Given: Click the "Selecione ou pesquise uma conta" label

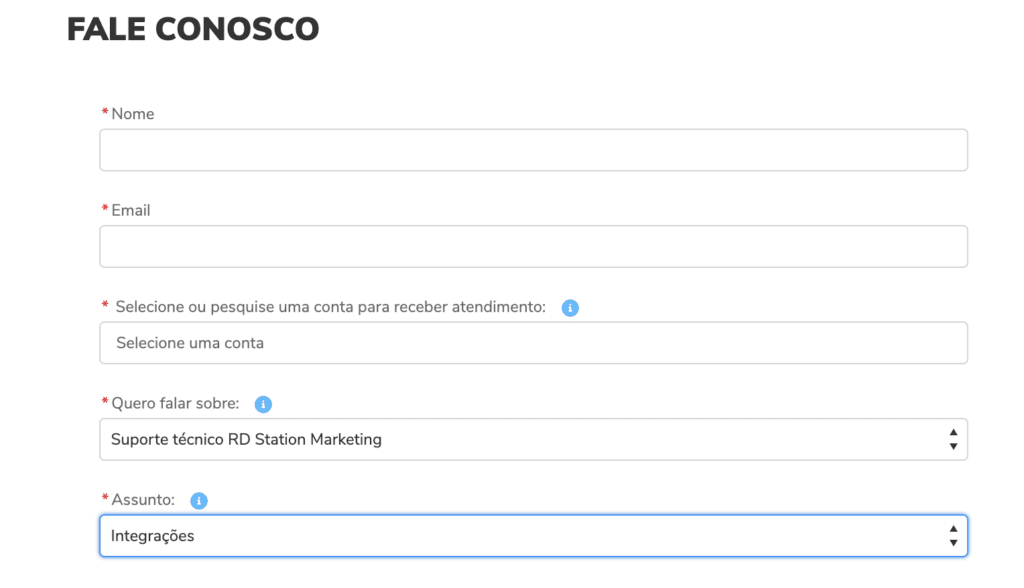Looking at the screenshot, I should [330, 307].
